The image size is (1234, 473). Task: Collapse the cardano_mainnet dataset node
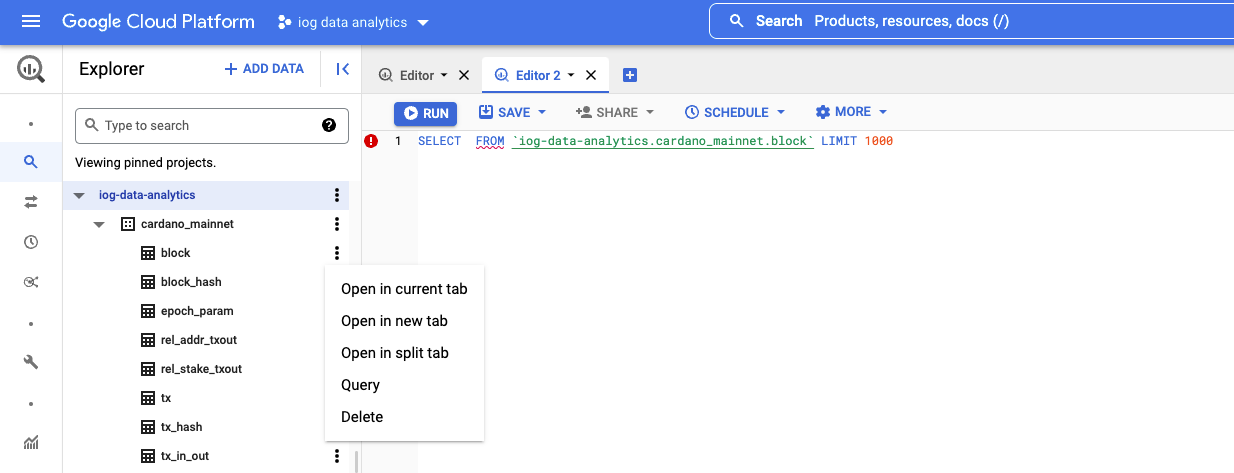click(x=99, y=224)
